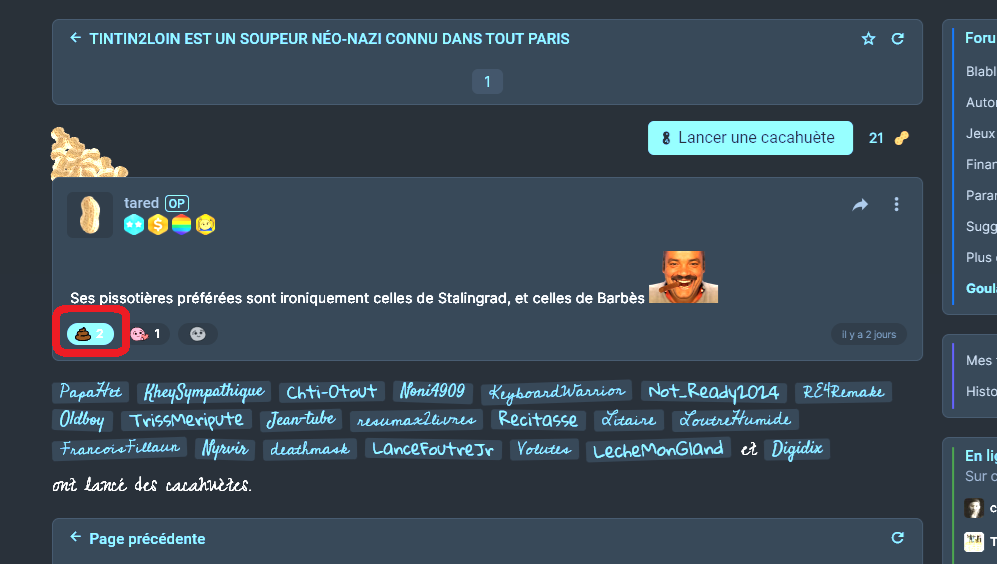Toggle the poop emoji reaction
Viewport: 997px width, 564px height.
[90, 334]
